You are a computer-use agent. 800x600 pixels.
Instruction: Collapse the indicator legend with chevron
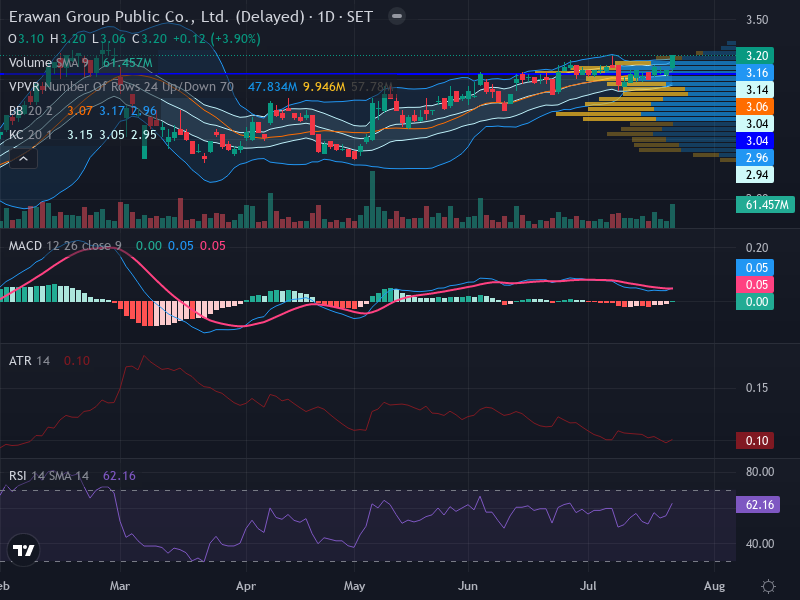coord(23,159)
